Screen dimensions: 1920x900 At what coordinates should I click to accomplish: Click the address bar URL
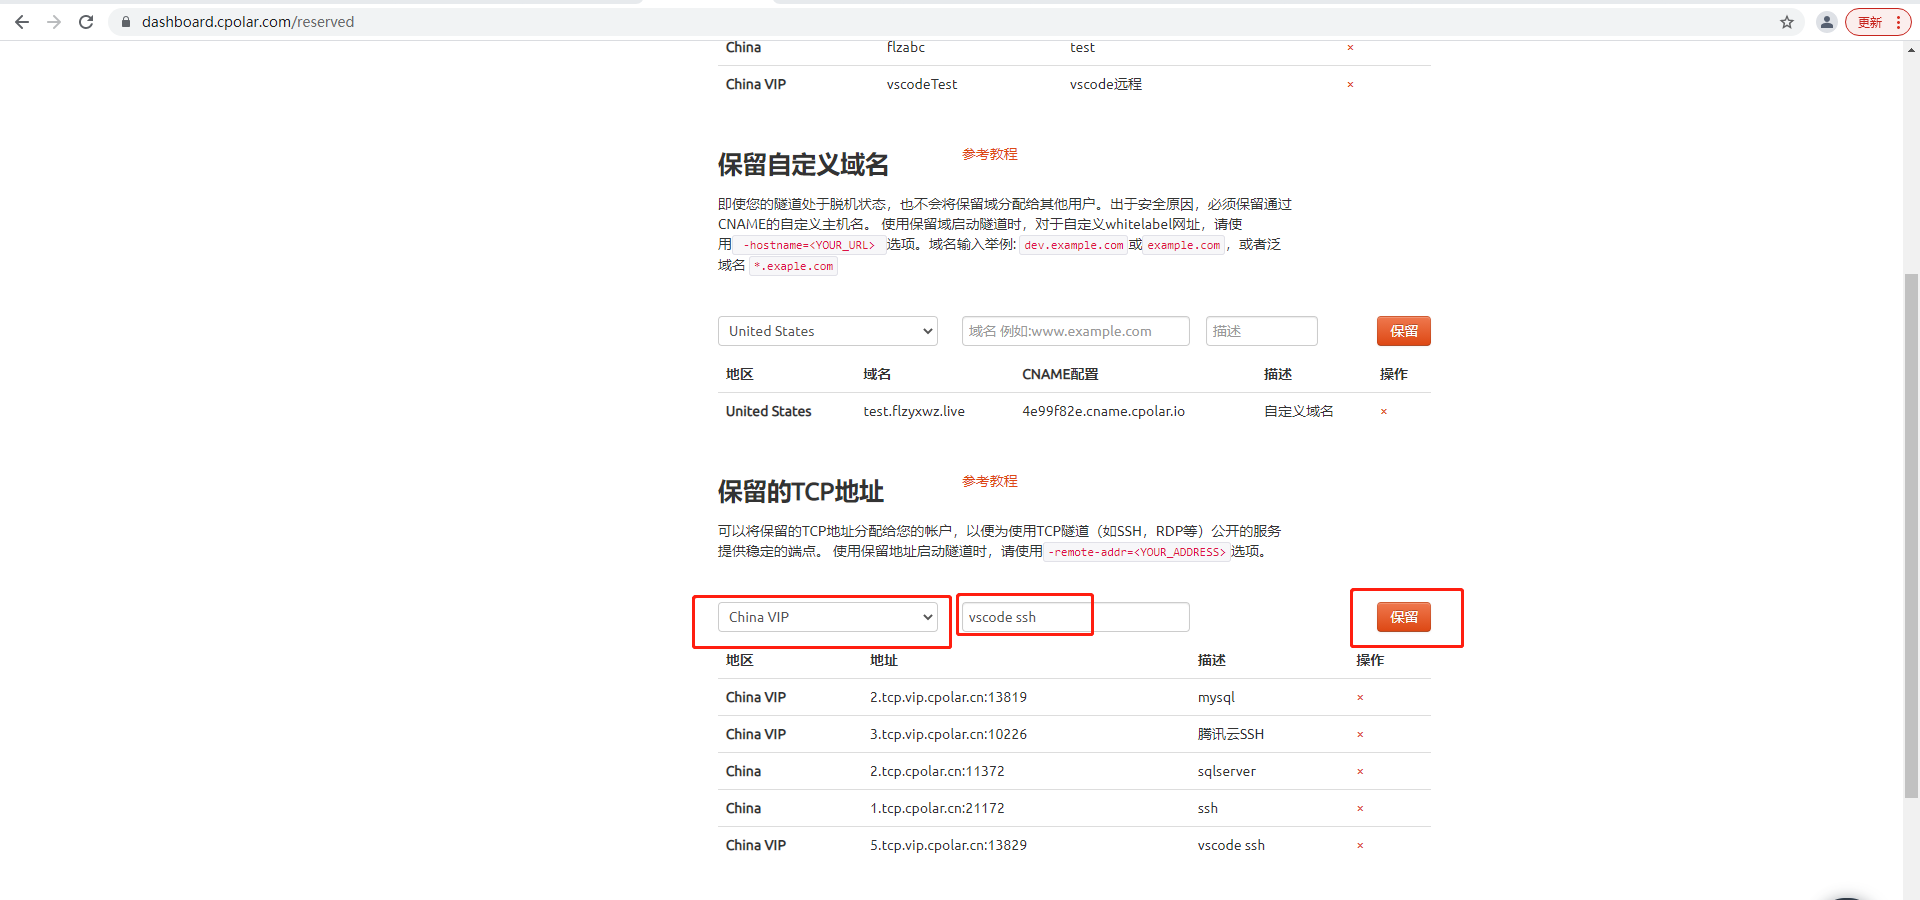(248, 22)
